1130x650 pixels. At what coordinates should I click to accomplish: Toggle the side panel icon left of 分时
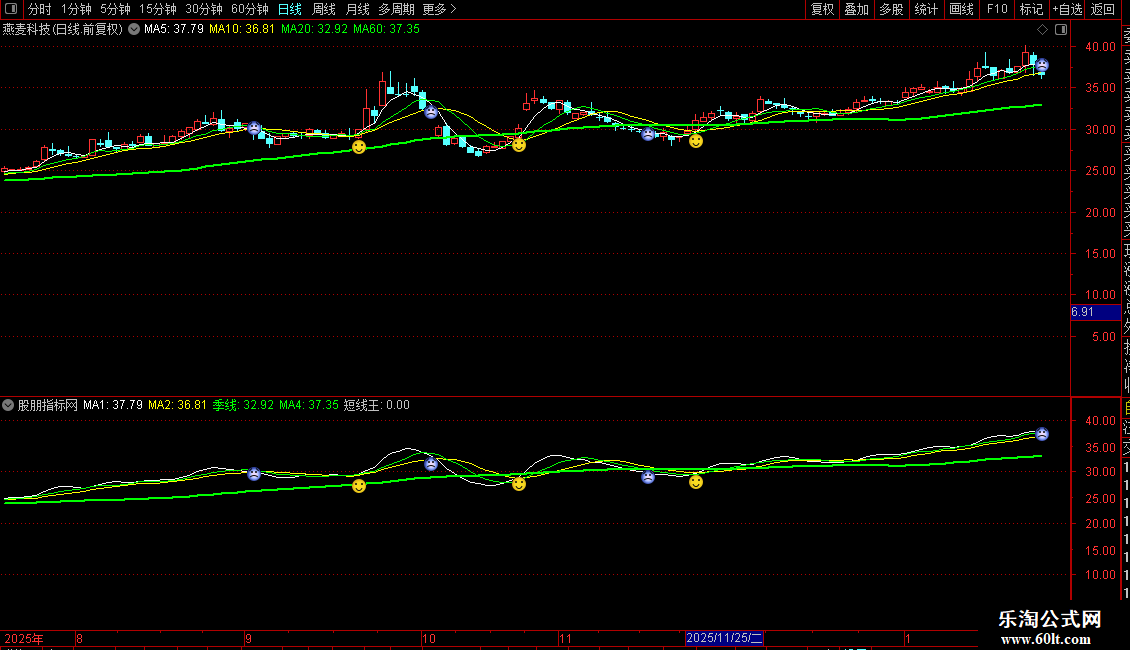coord(11,9)
